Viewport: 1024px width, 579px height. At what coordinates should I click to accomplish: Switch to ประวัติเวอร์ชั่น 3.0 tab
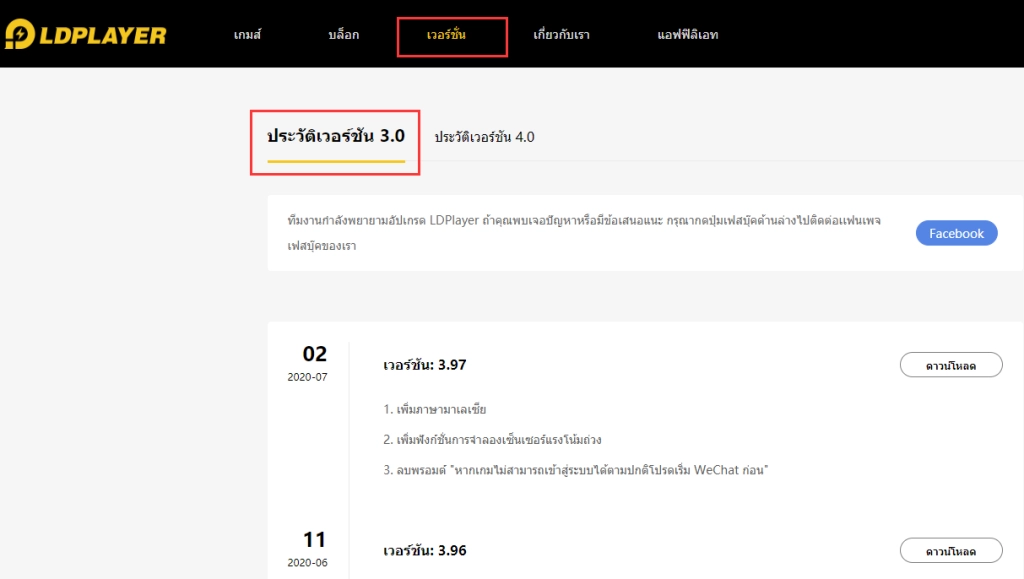pyautogui.click(x=336, y=136)
